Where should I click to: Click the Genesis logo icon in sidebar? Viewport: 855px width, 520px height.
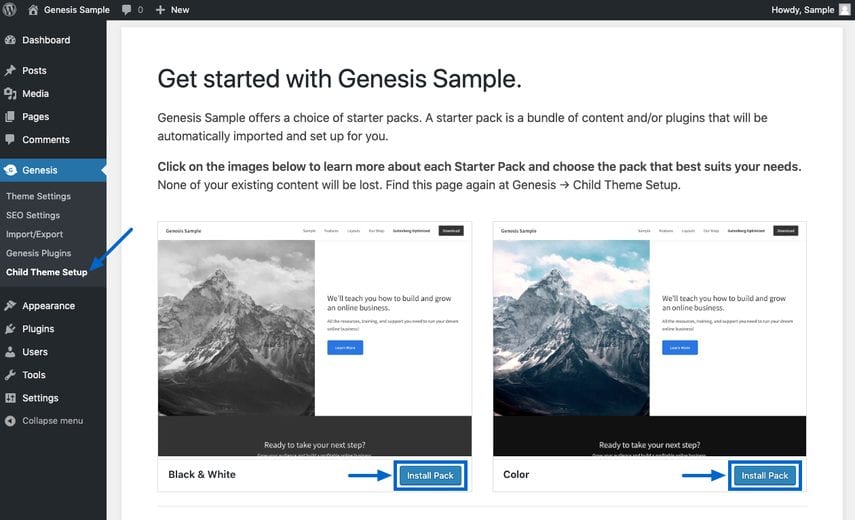10,170
